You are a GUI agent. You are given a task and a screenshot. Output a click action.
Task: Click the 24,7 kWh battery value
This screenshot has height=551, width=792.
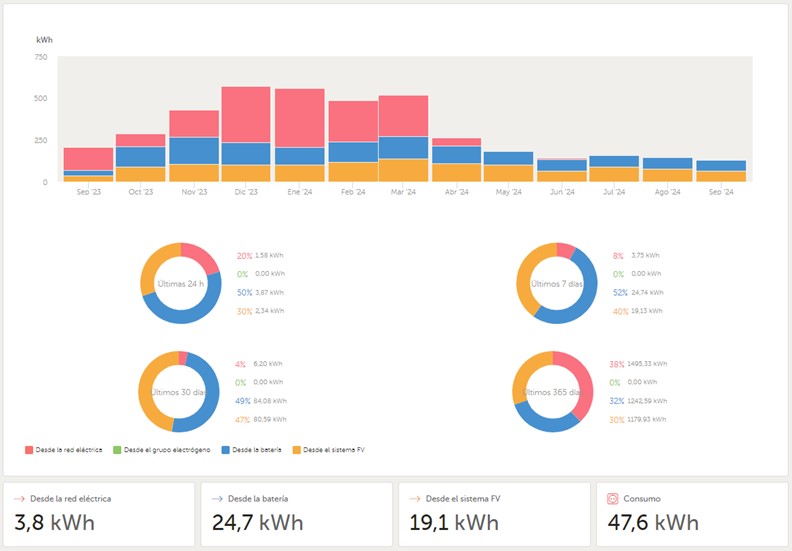tap(258, 522)
